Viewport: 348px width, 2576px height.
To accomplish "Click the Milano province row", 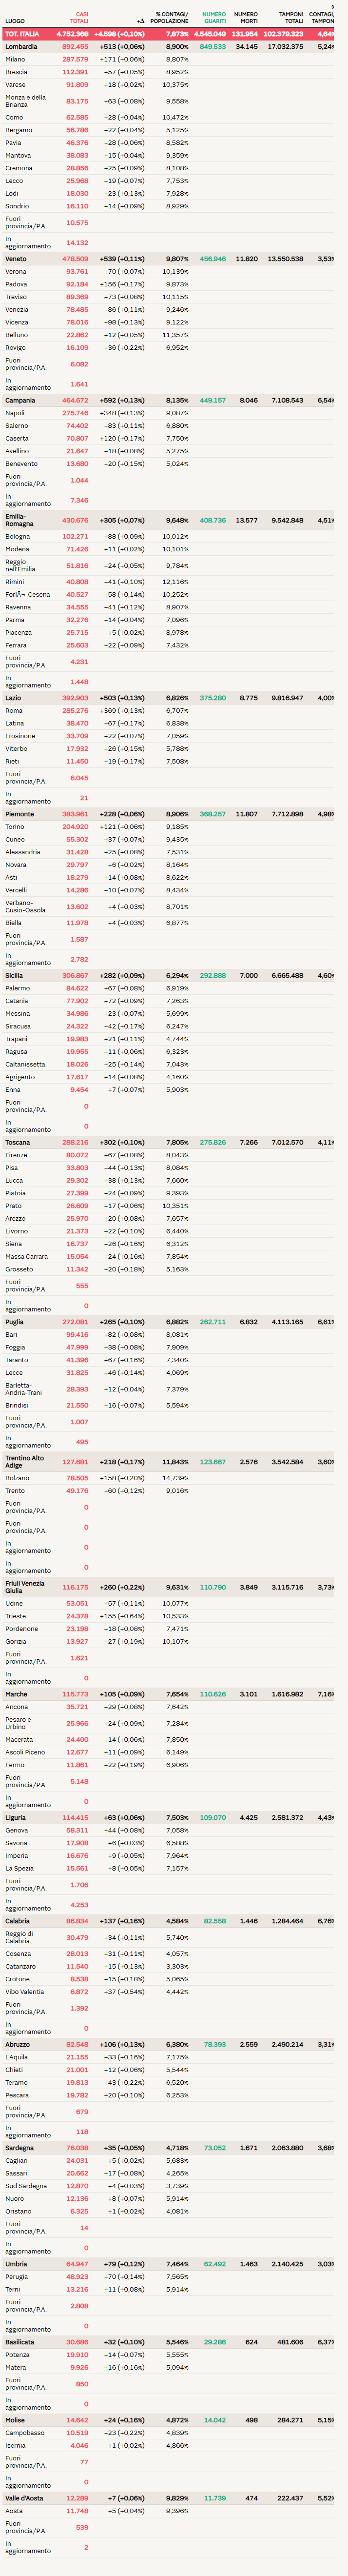I will [x=15, y=59].
